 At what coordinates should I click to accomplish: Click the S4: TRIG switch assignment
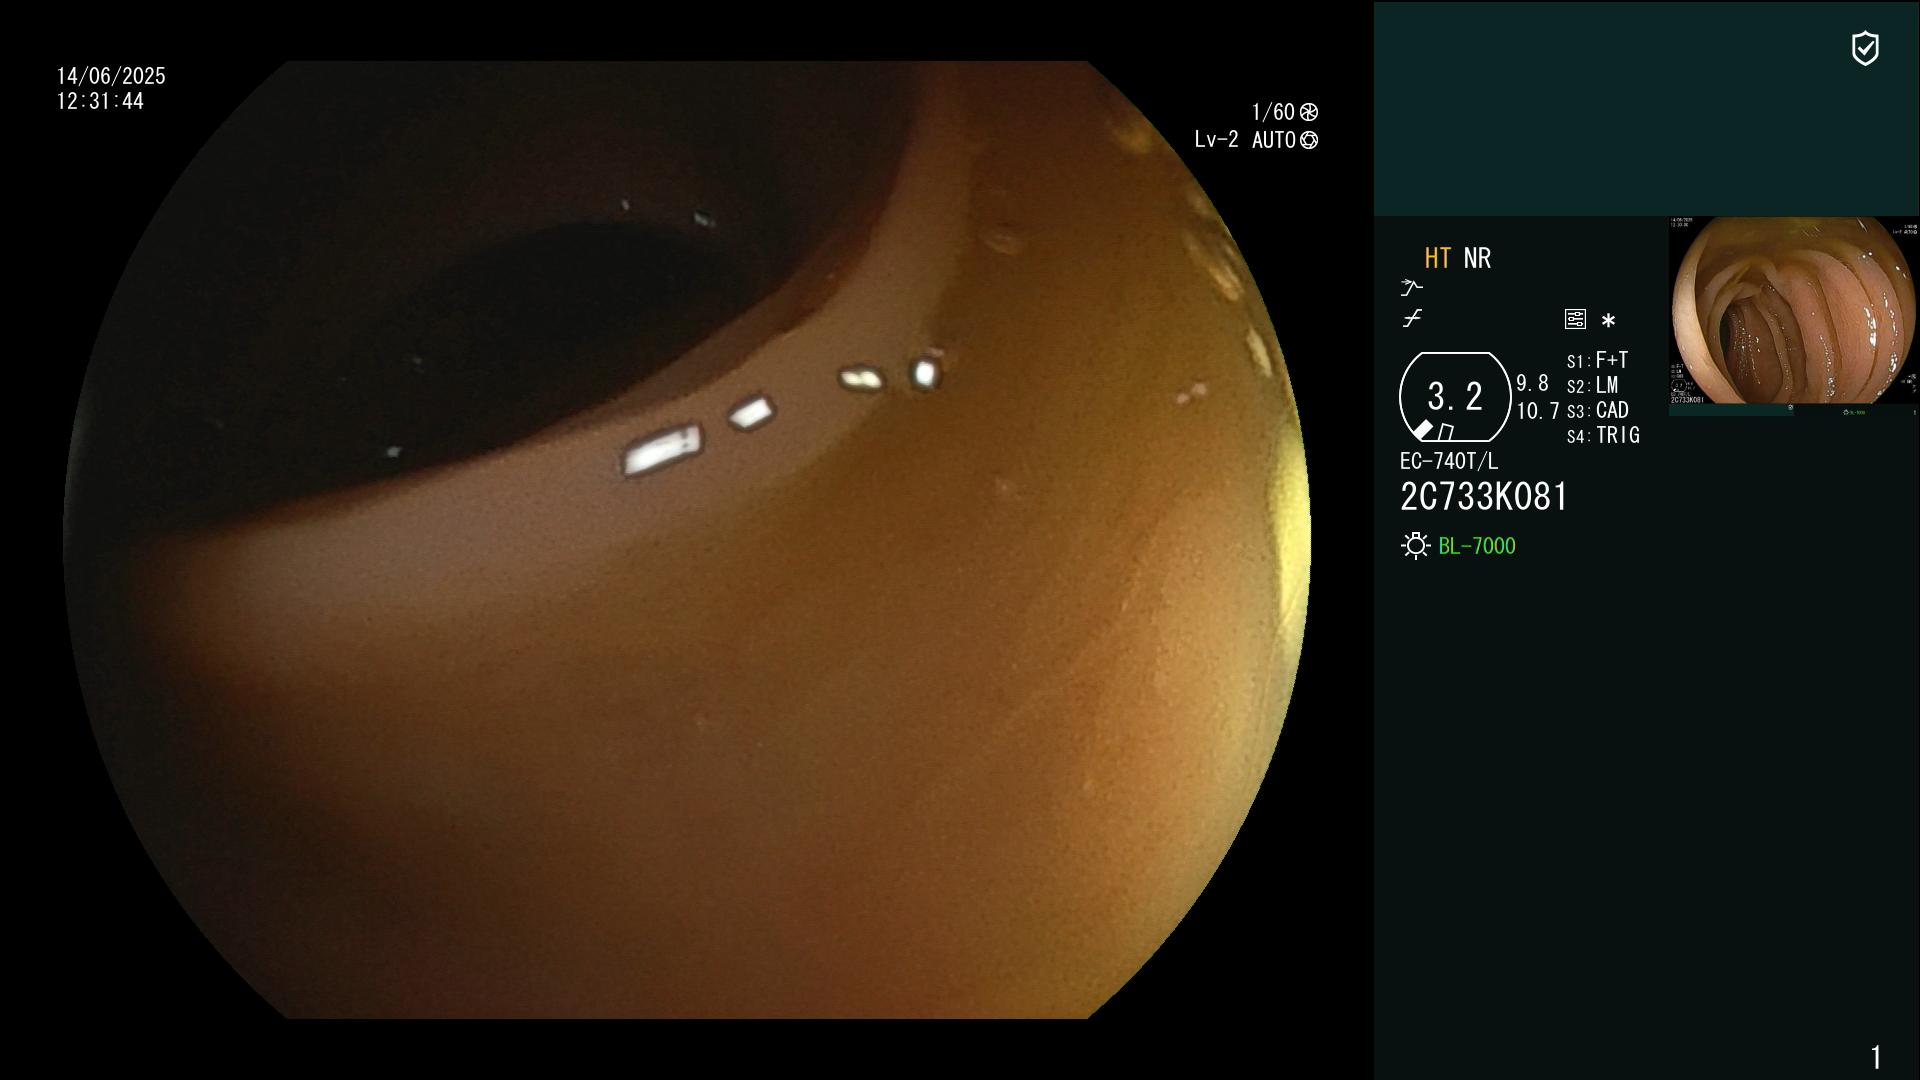click(x=1603, y=436)
